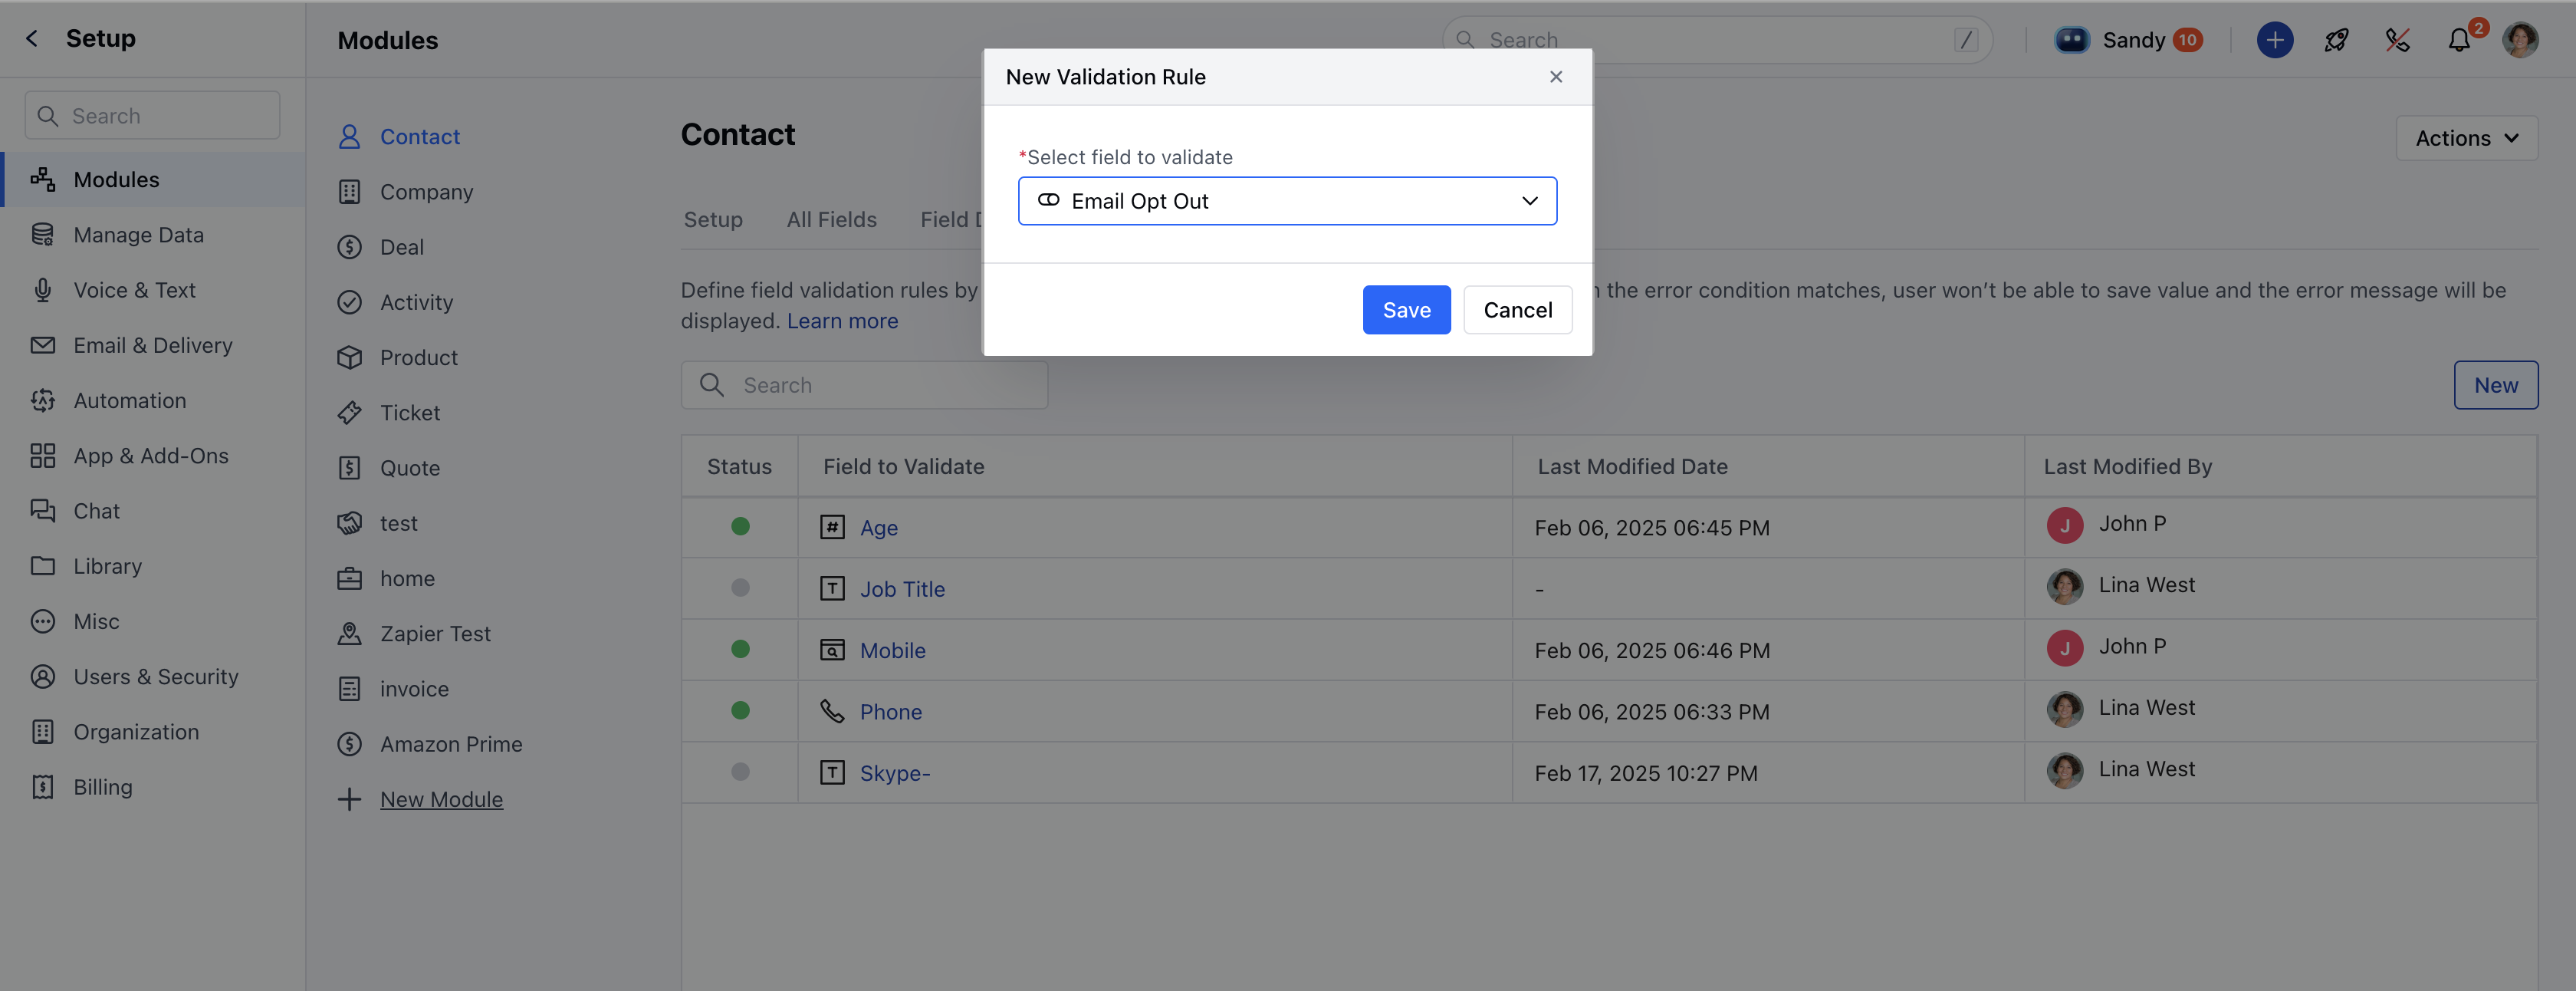Click the back arrow beside Setup
2576x991 pixels.
click(32, 38)
